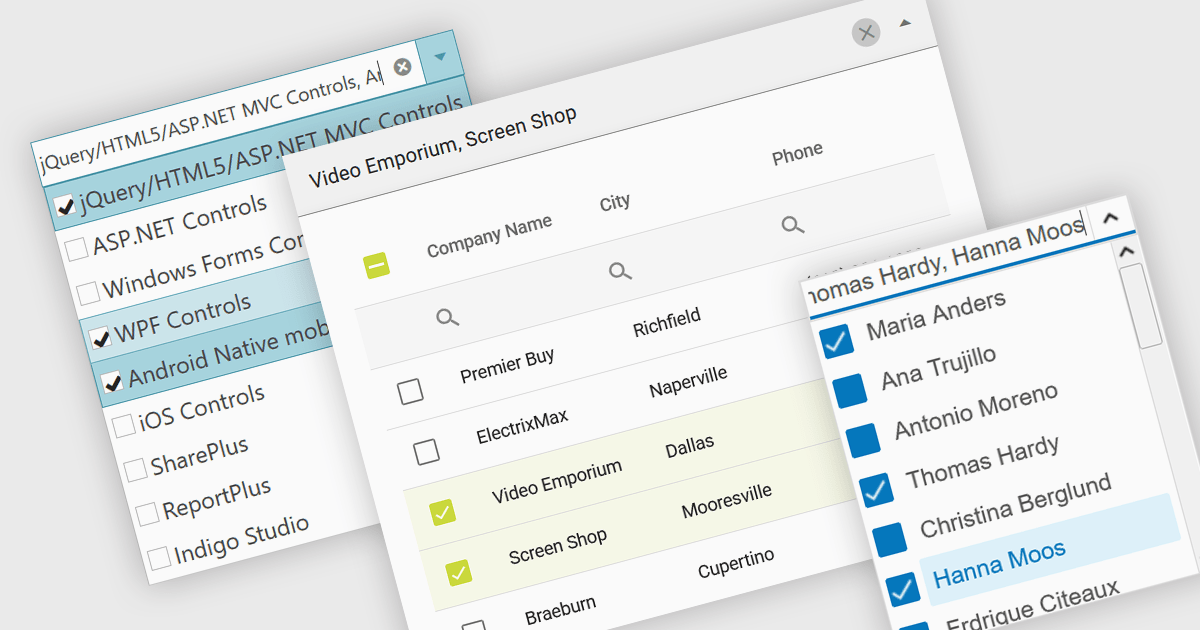Toggle the grid header select-all checkbox

pyautogui.click(x=376, y=265)
